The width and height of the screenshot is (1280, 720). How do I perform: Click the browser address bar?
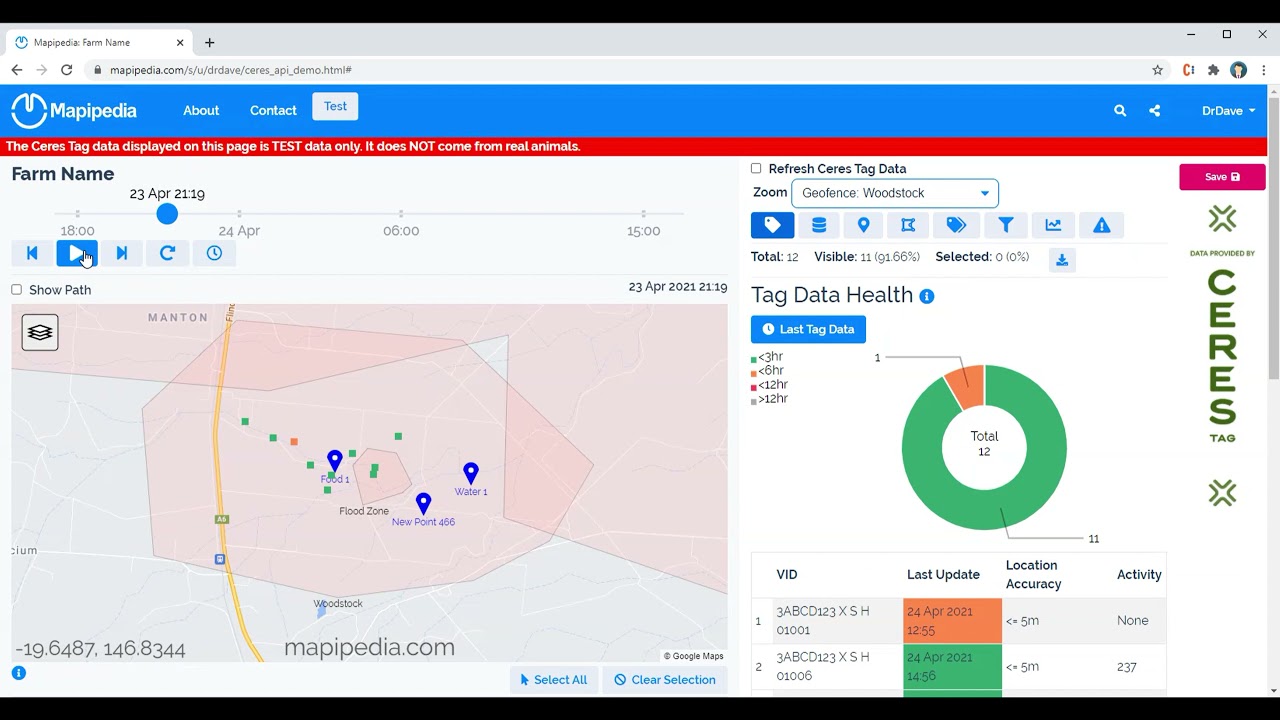(620, 70)
